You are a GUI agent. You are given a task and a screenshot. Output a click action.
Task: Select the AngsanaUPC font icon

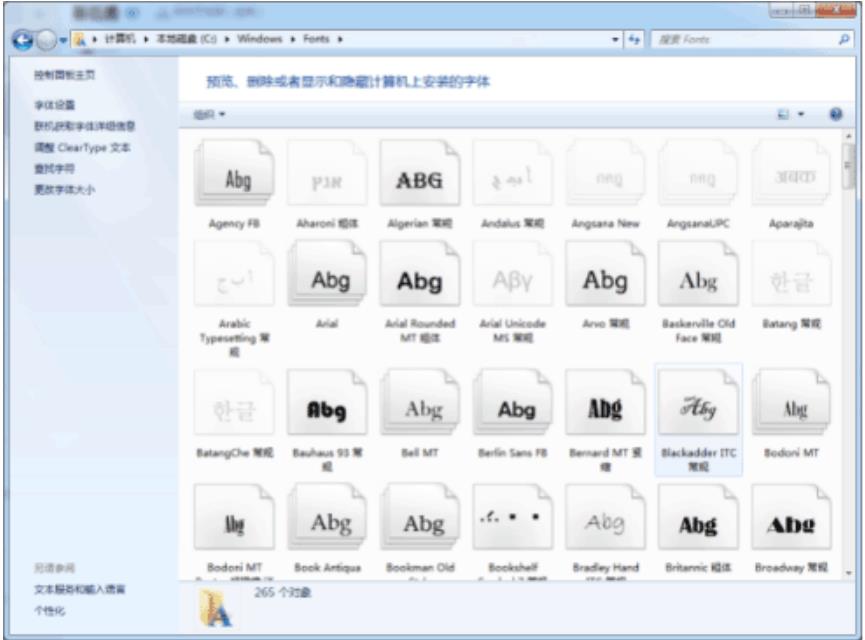[698, 174]
